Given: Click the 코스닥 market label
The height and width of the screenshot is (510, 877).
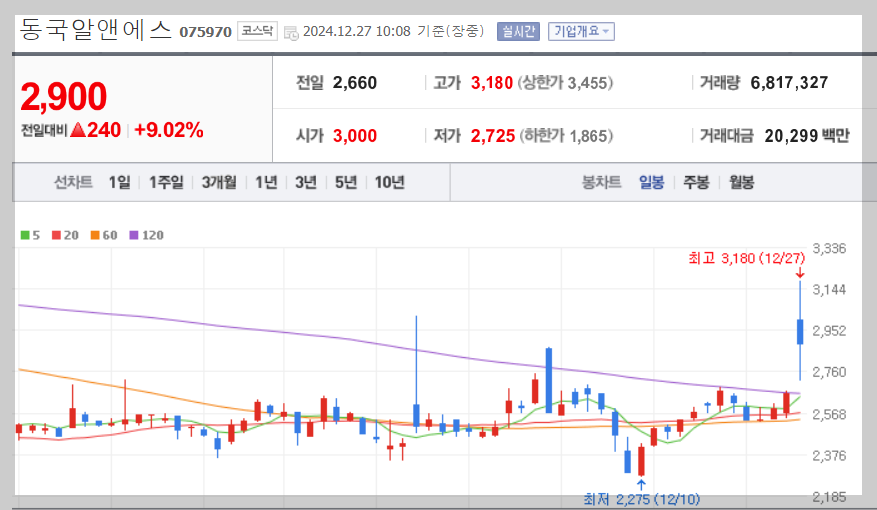Looking at the screenshot, I should coord(257,31).
